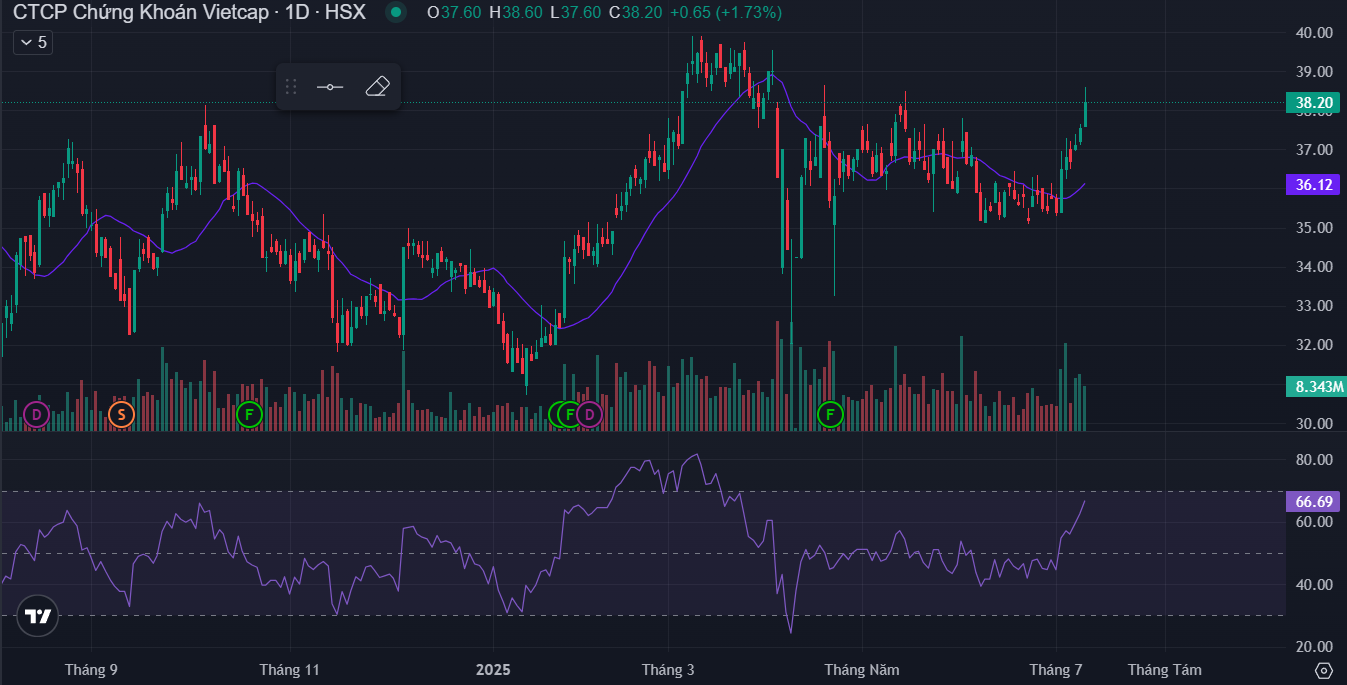Select the eraser tool in floating toolbar
The width and height of the screenshot is (1347, 685).
pyautogui.click(x=377, y=87)
